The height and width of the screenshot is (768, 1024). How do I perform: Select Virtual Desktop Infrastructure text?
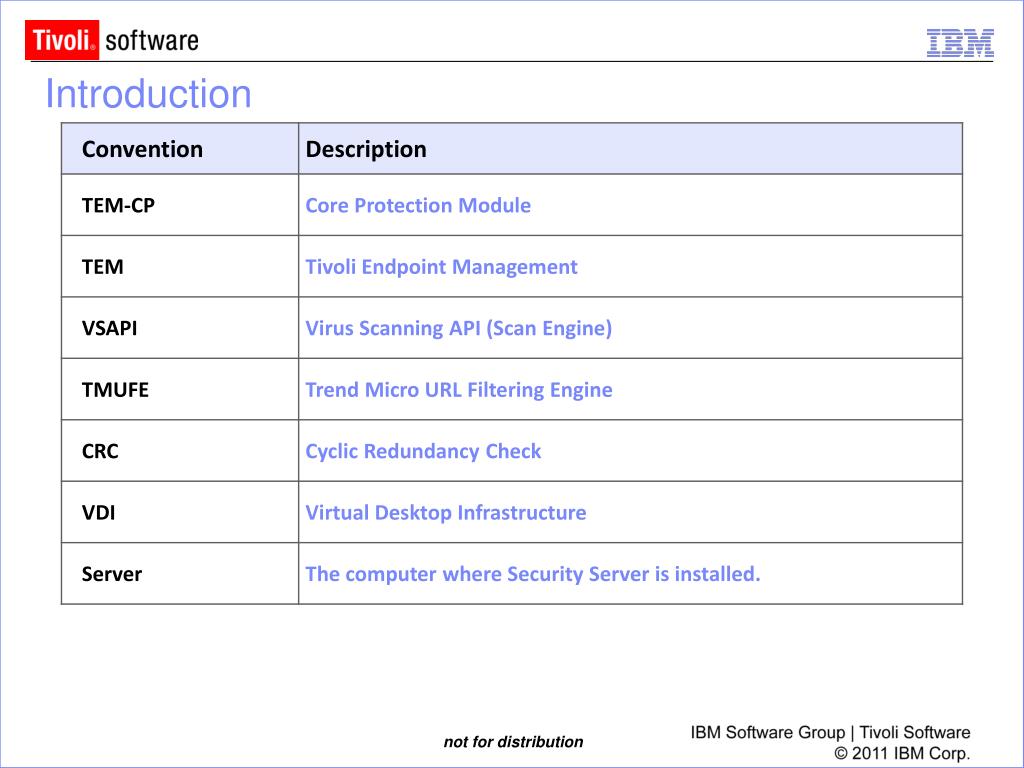pos(445,513)
